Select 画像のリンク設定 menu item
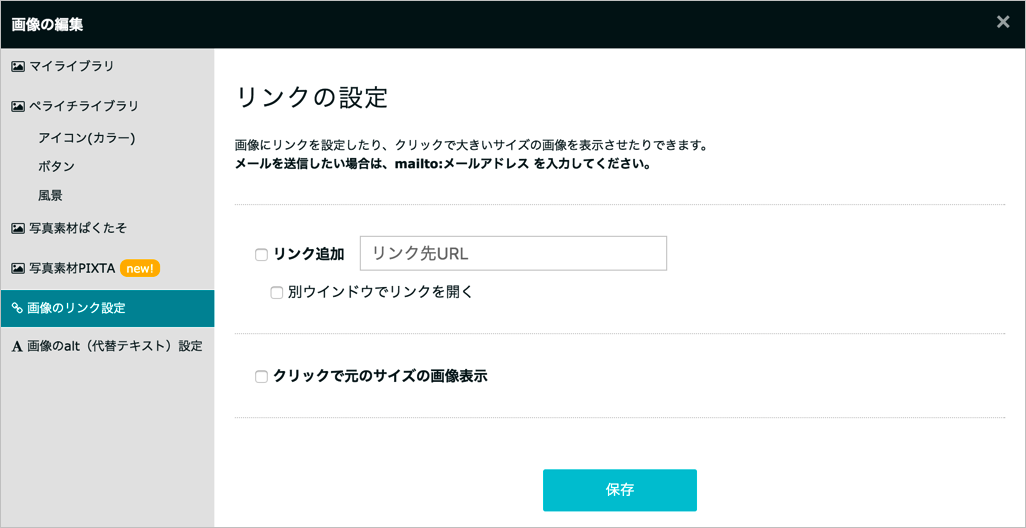Image resolution: width=1026 pixels, height=528 pixels. [107, 308]
